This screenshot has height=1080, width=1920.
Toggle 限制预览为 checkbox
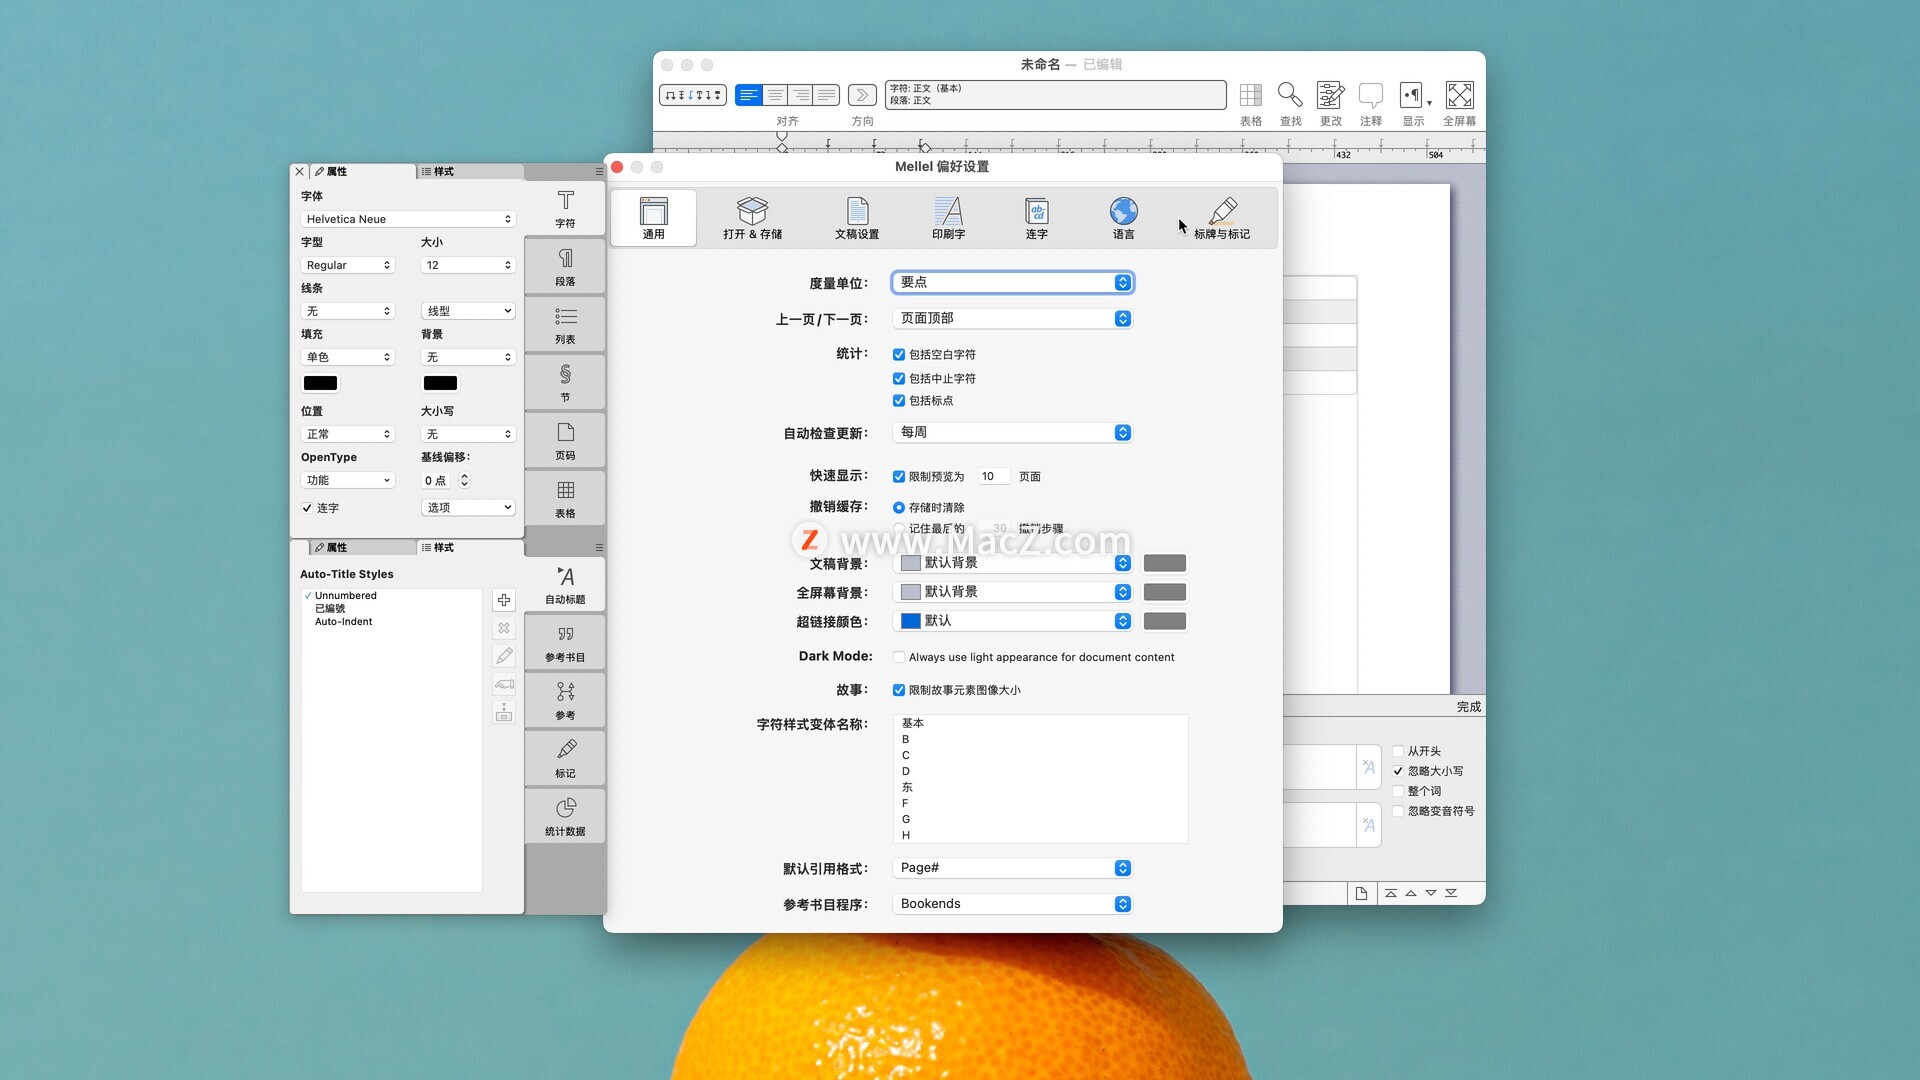899,477
